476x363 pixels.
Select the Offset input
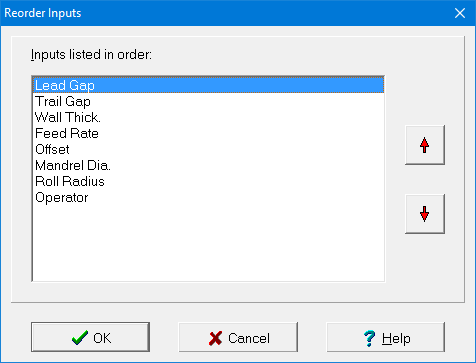click(x=208, y=149)
